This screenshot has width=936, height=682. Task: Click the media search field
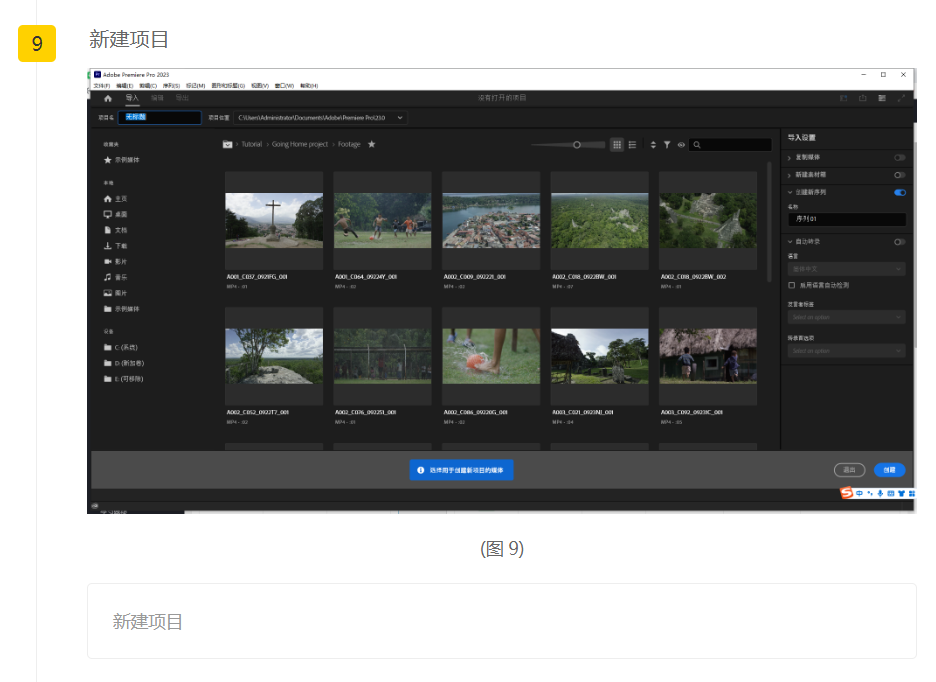[730, 145]
